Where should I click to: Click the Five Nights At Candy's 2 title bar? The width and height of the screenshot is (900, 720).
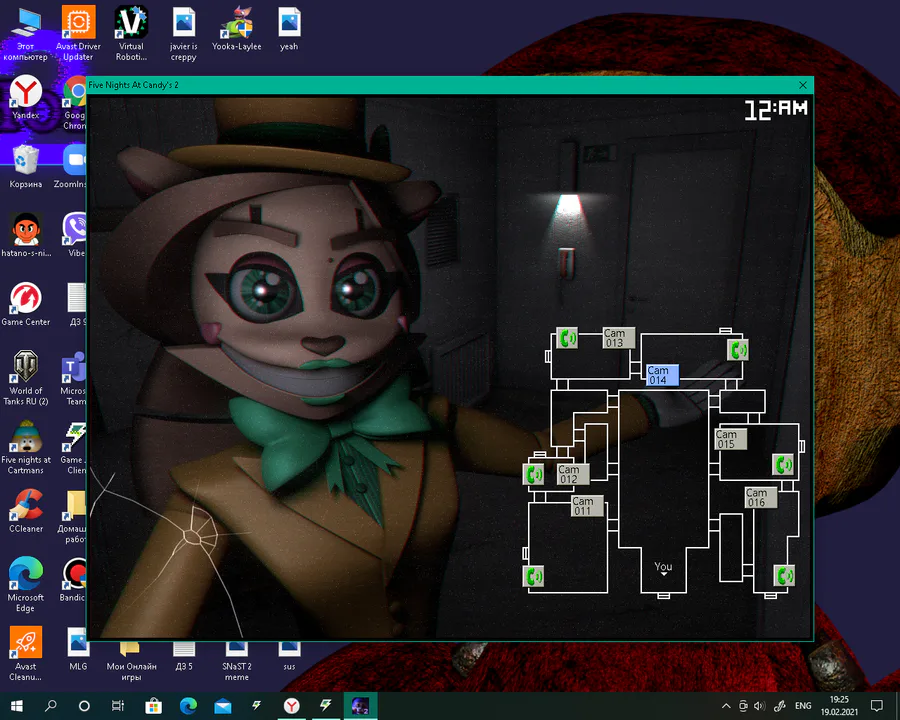(x=450, y=85)
